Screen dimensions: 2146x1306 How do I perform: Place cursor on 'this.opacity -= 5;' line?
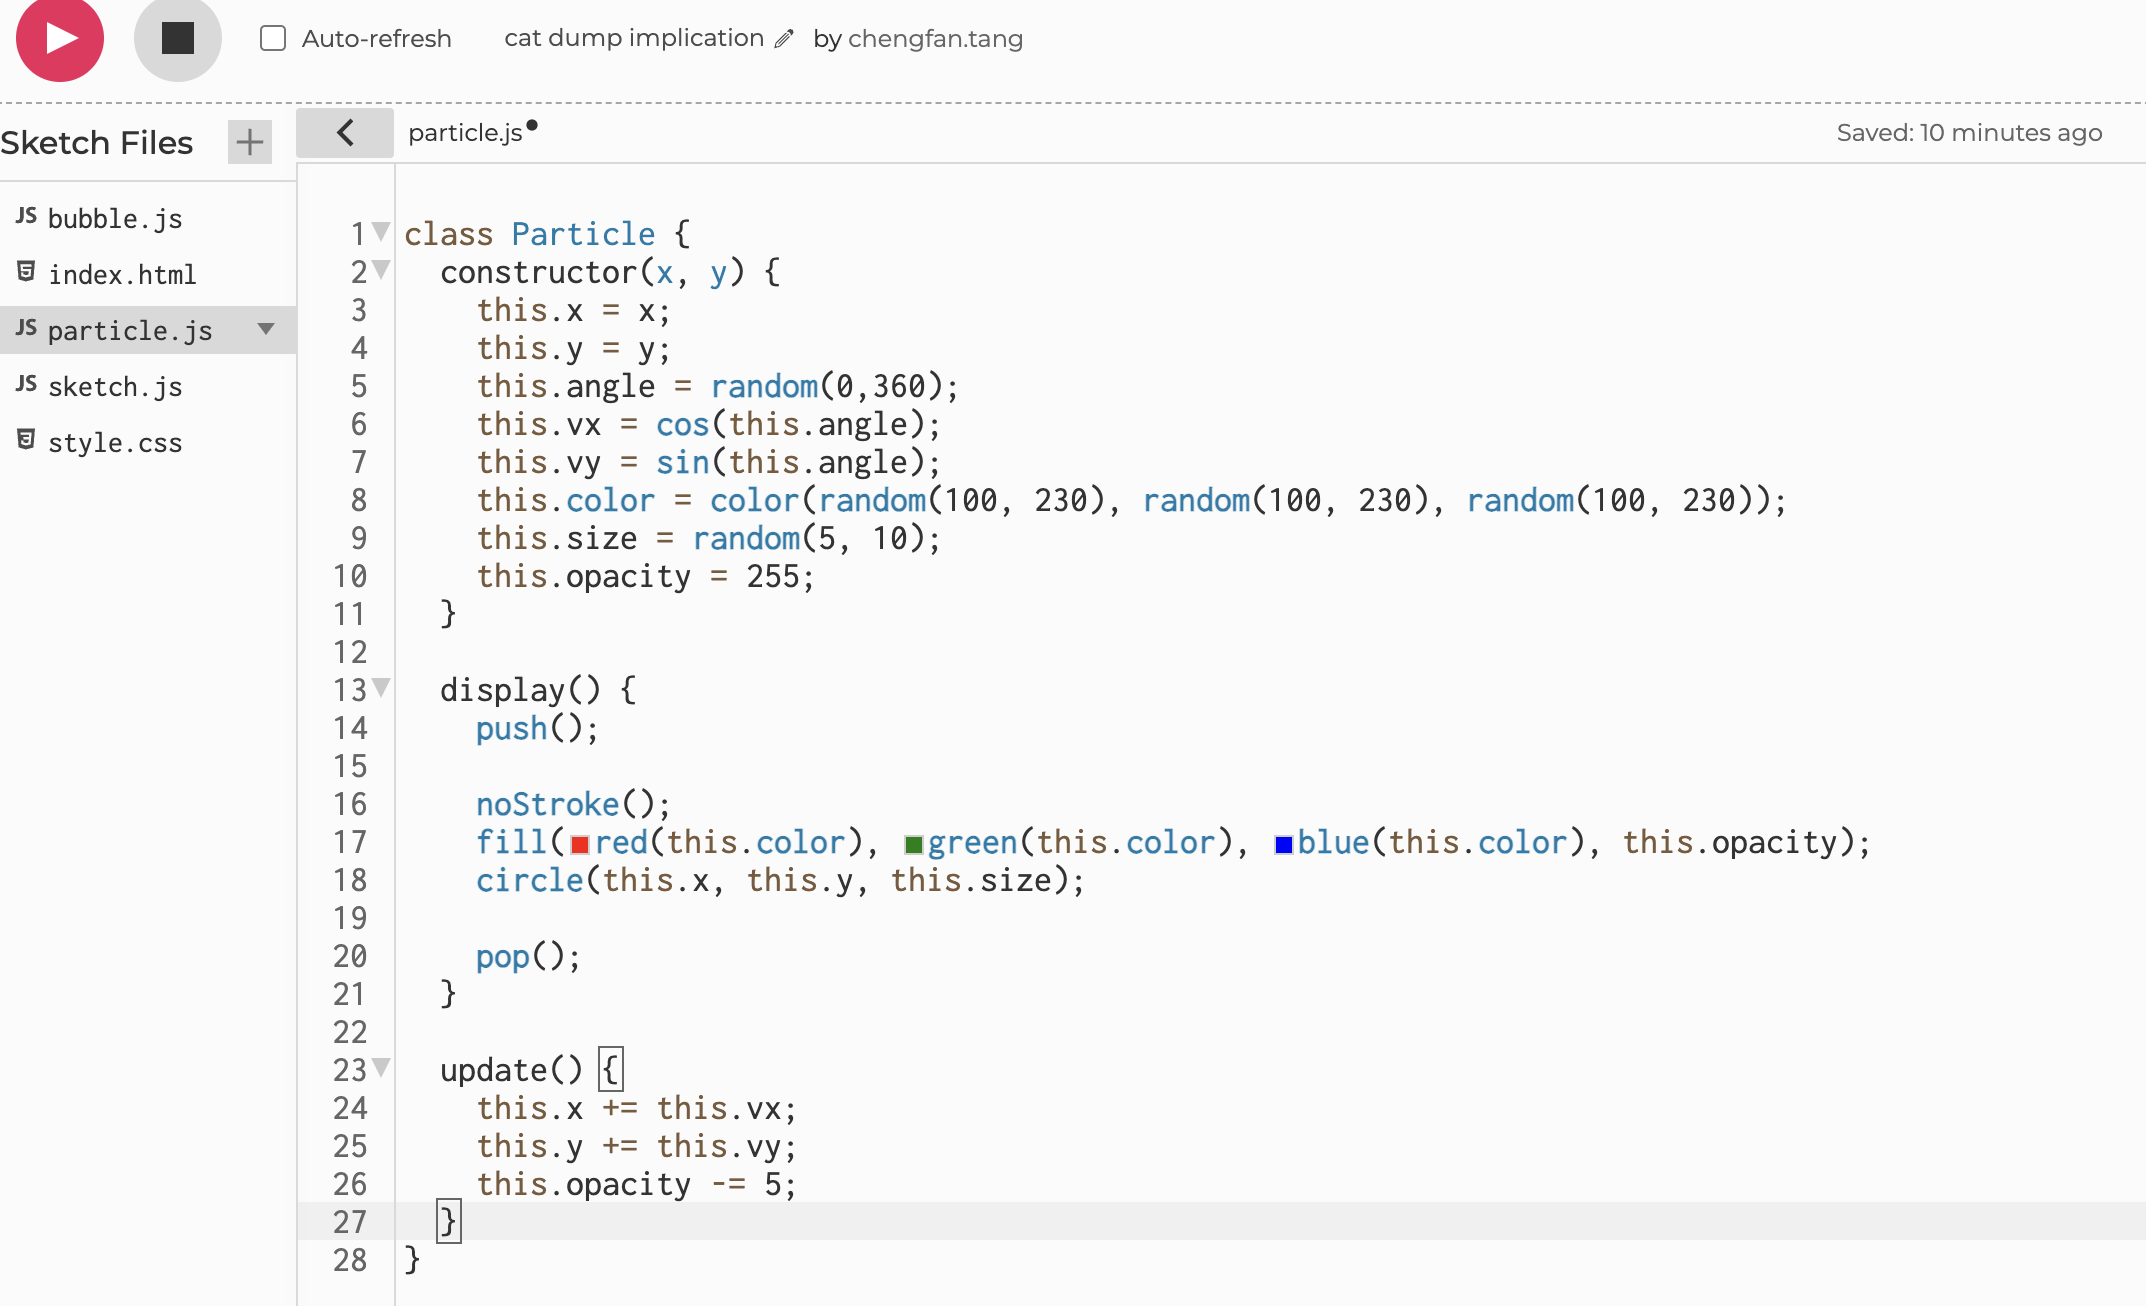(x=636, y=1185)
